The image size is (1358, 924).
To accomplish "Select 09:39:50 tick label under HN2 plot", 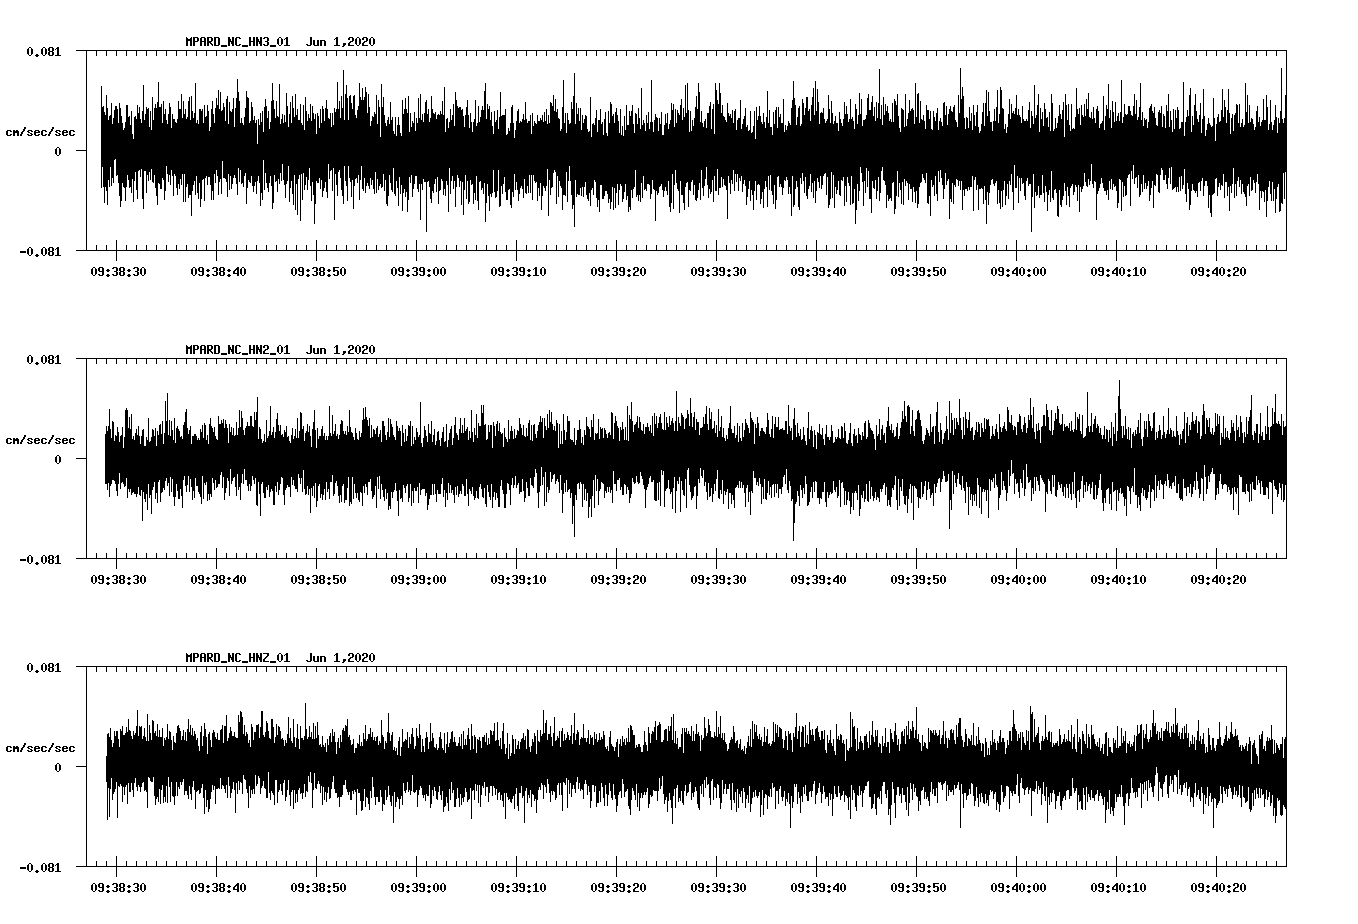I will [x=918, y=579].
